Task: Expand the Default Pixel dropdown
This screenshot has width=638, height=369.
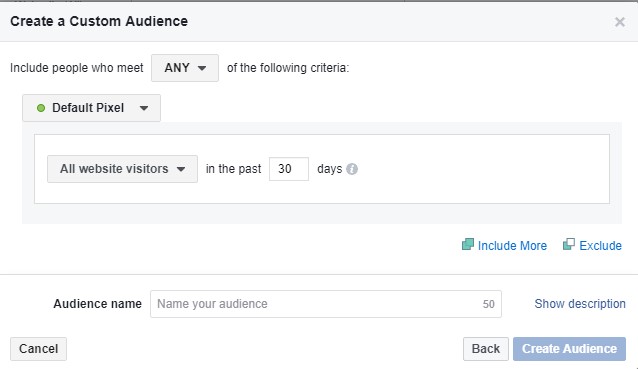Action: pyautogui.click(x=92, y=108)
